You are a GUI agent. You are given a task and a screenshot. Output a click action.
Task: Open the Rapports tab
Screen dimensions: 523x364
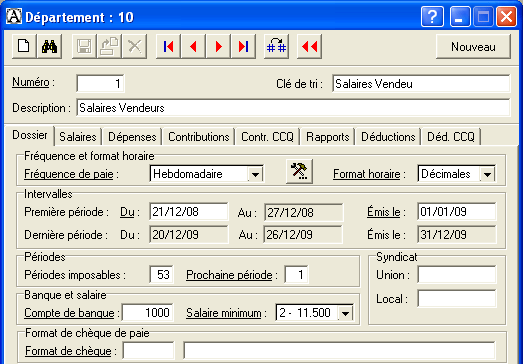pos(328,137)
